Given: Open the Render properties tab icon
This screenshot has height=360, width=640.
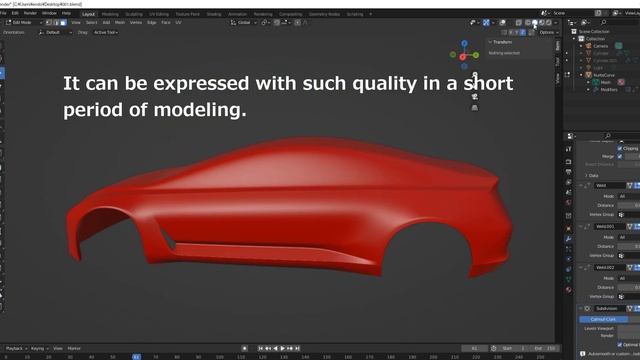Looking at the screenshot, I should 569,162.
